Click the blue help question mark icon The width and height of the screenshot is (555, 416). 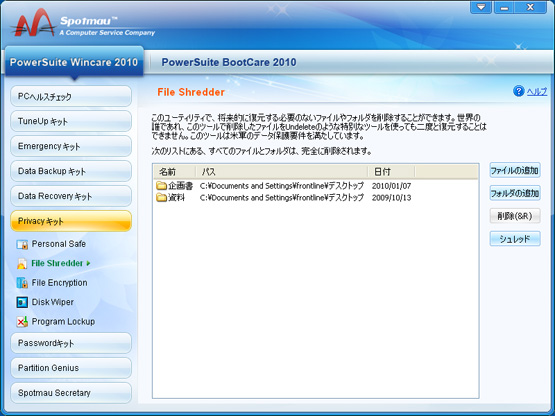pos(518,91)
